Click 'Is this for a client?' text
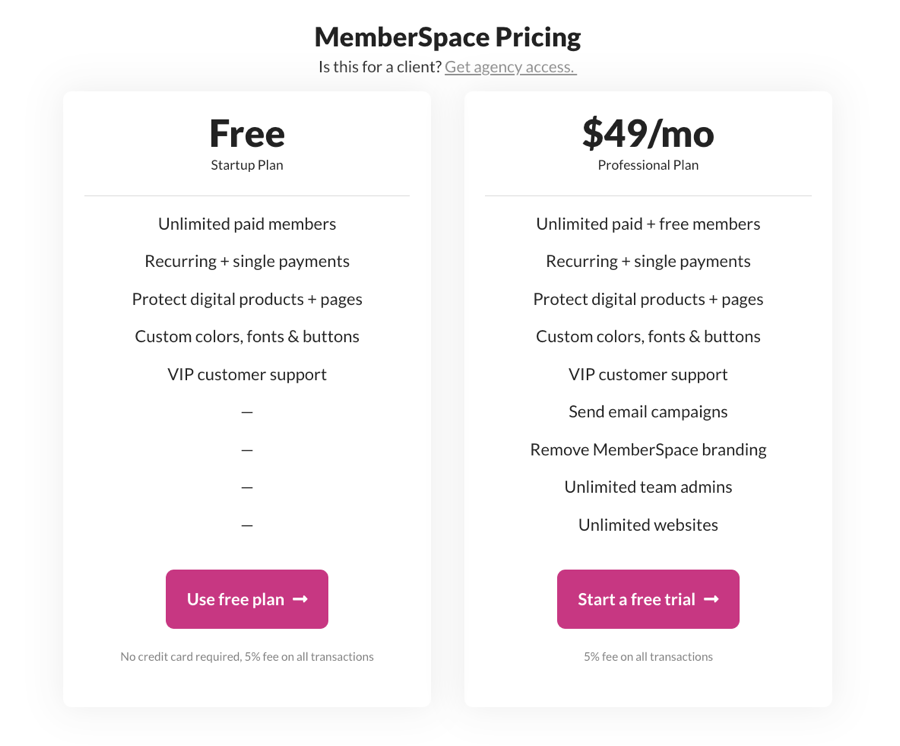 point(380,67)
